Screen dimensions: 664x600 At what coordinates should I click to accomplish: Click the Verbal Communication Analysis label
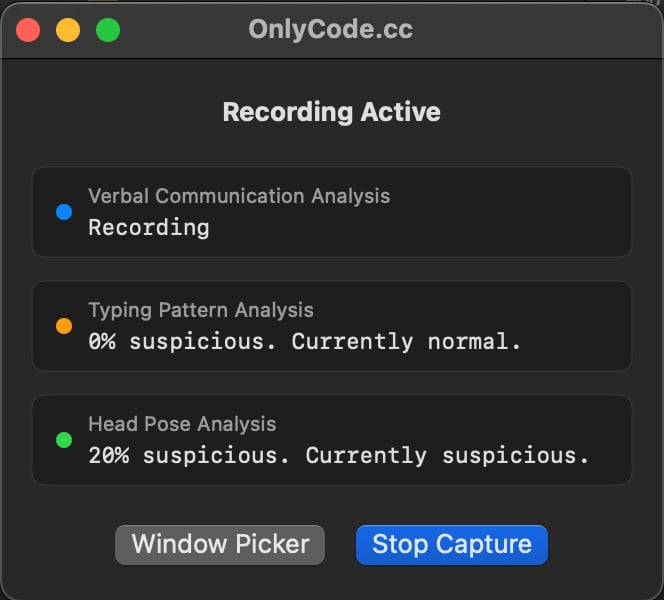(x=239, y=196)
